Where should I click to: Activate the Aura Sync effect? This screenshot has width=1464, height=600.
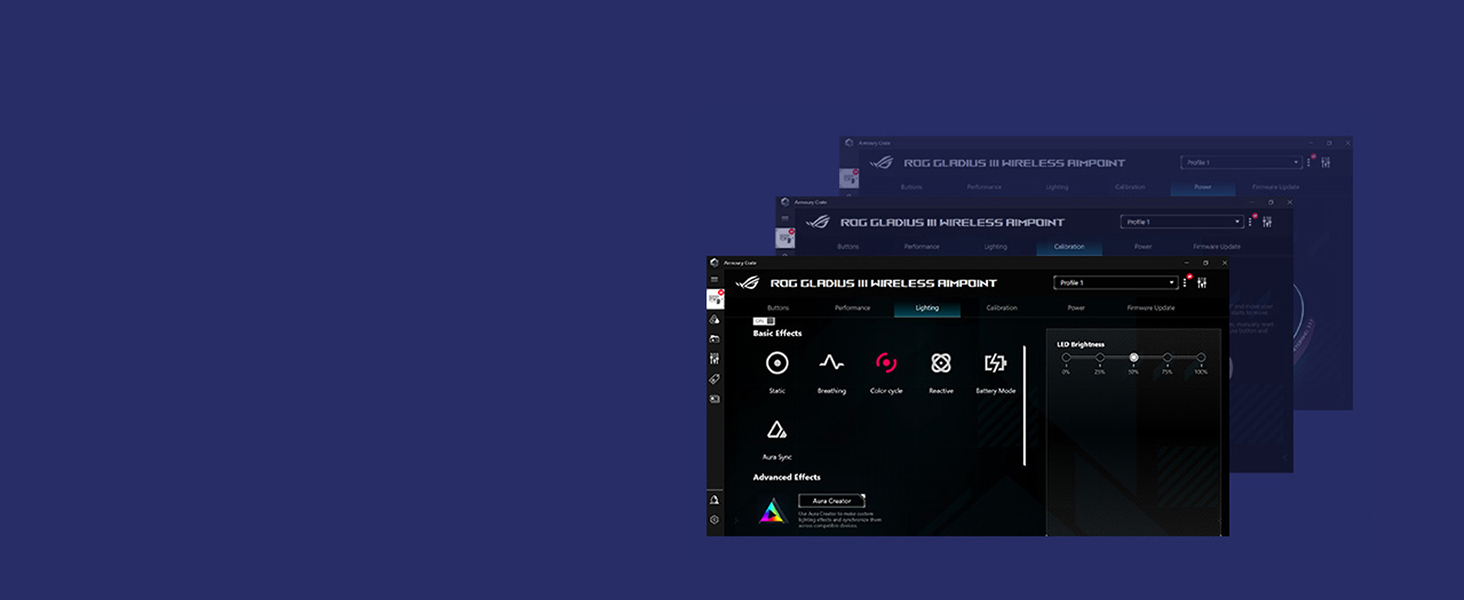777,430
